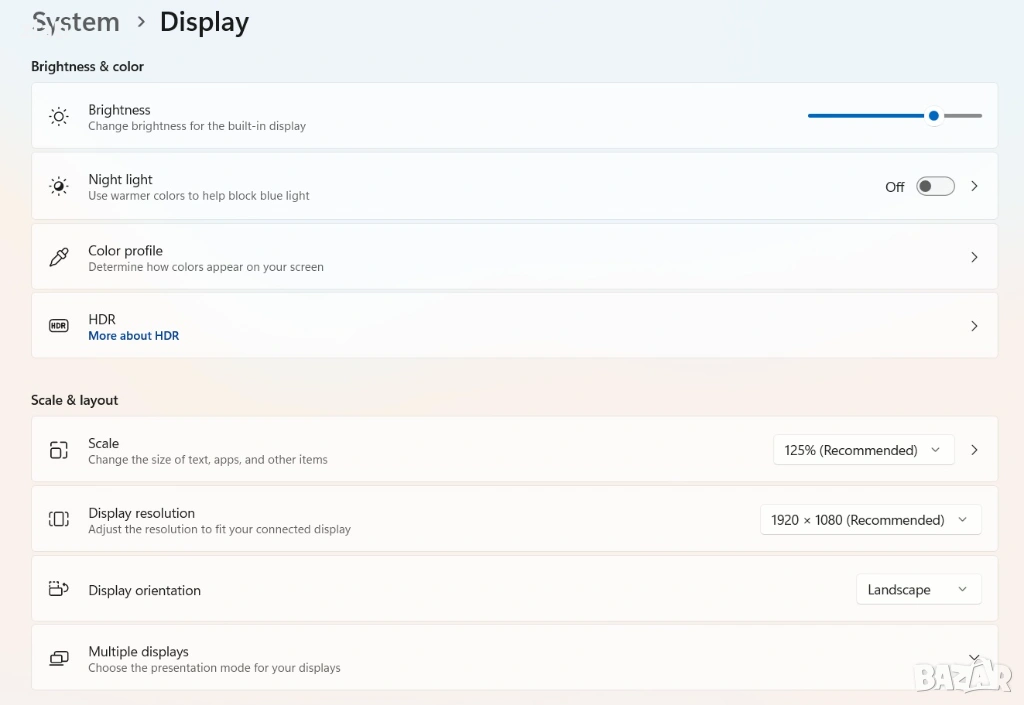Click the Display orientation icon
1024x705 pixels.
pos(59,589)
